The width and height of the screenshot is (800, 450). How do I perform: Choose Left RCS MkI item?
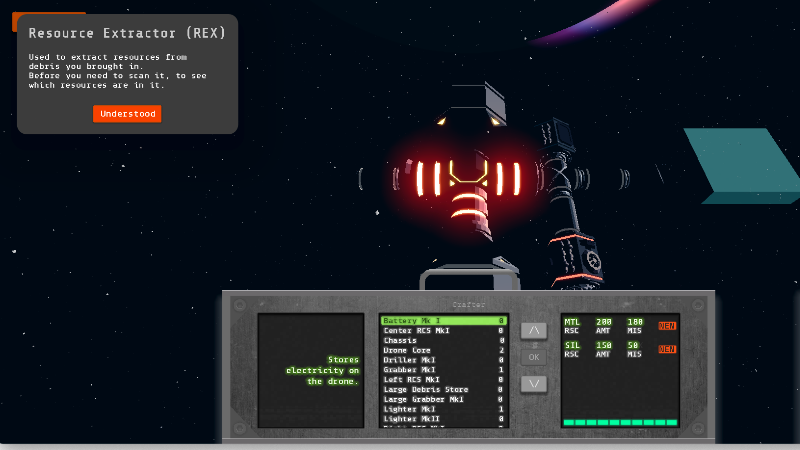pos(442,379)
